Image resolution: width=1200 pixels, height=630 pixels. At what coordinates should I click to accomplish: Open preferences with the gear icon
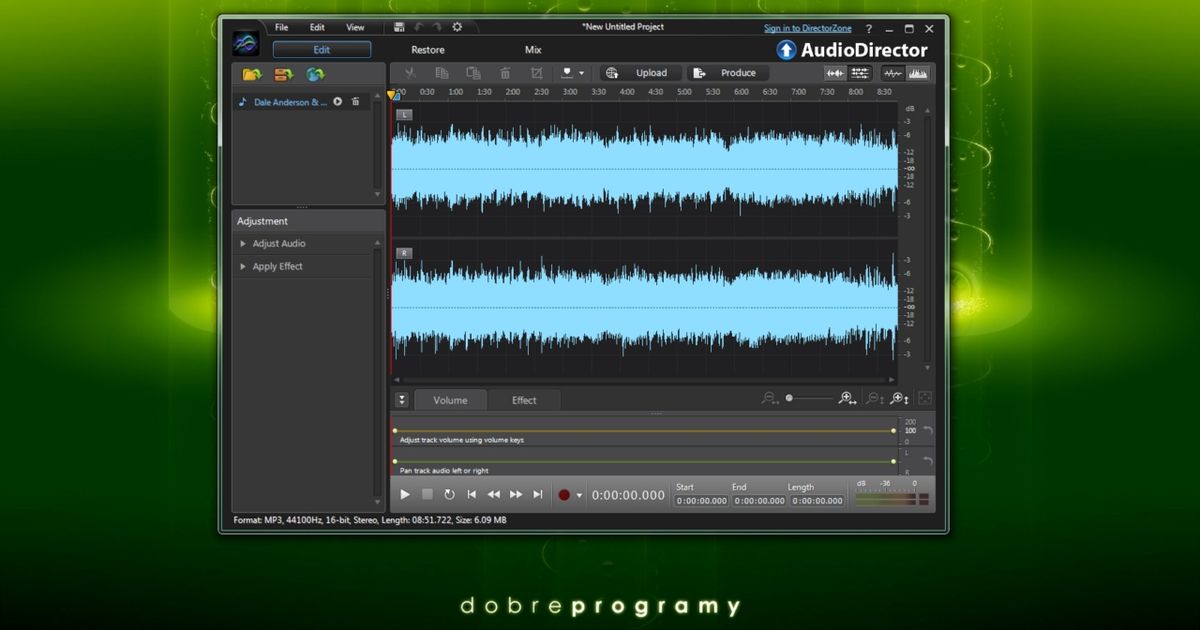click(457, 28)
